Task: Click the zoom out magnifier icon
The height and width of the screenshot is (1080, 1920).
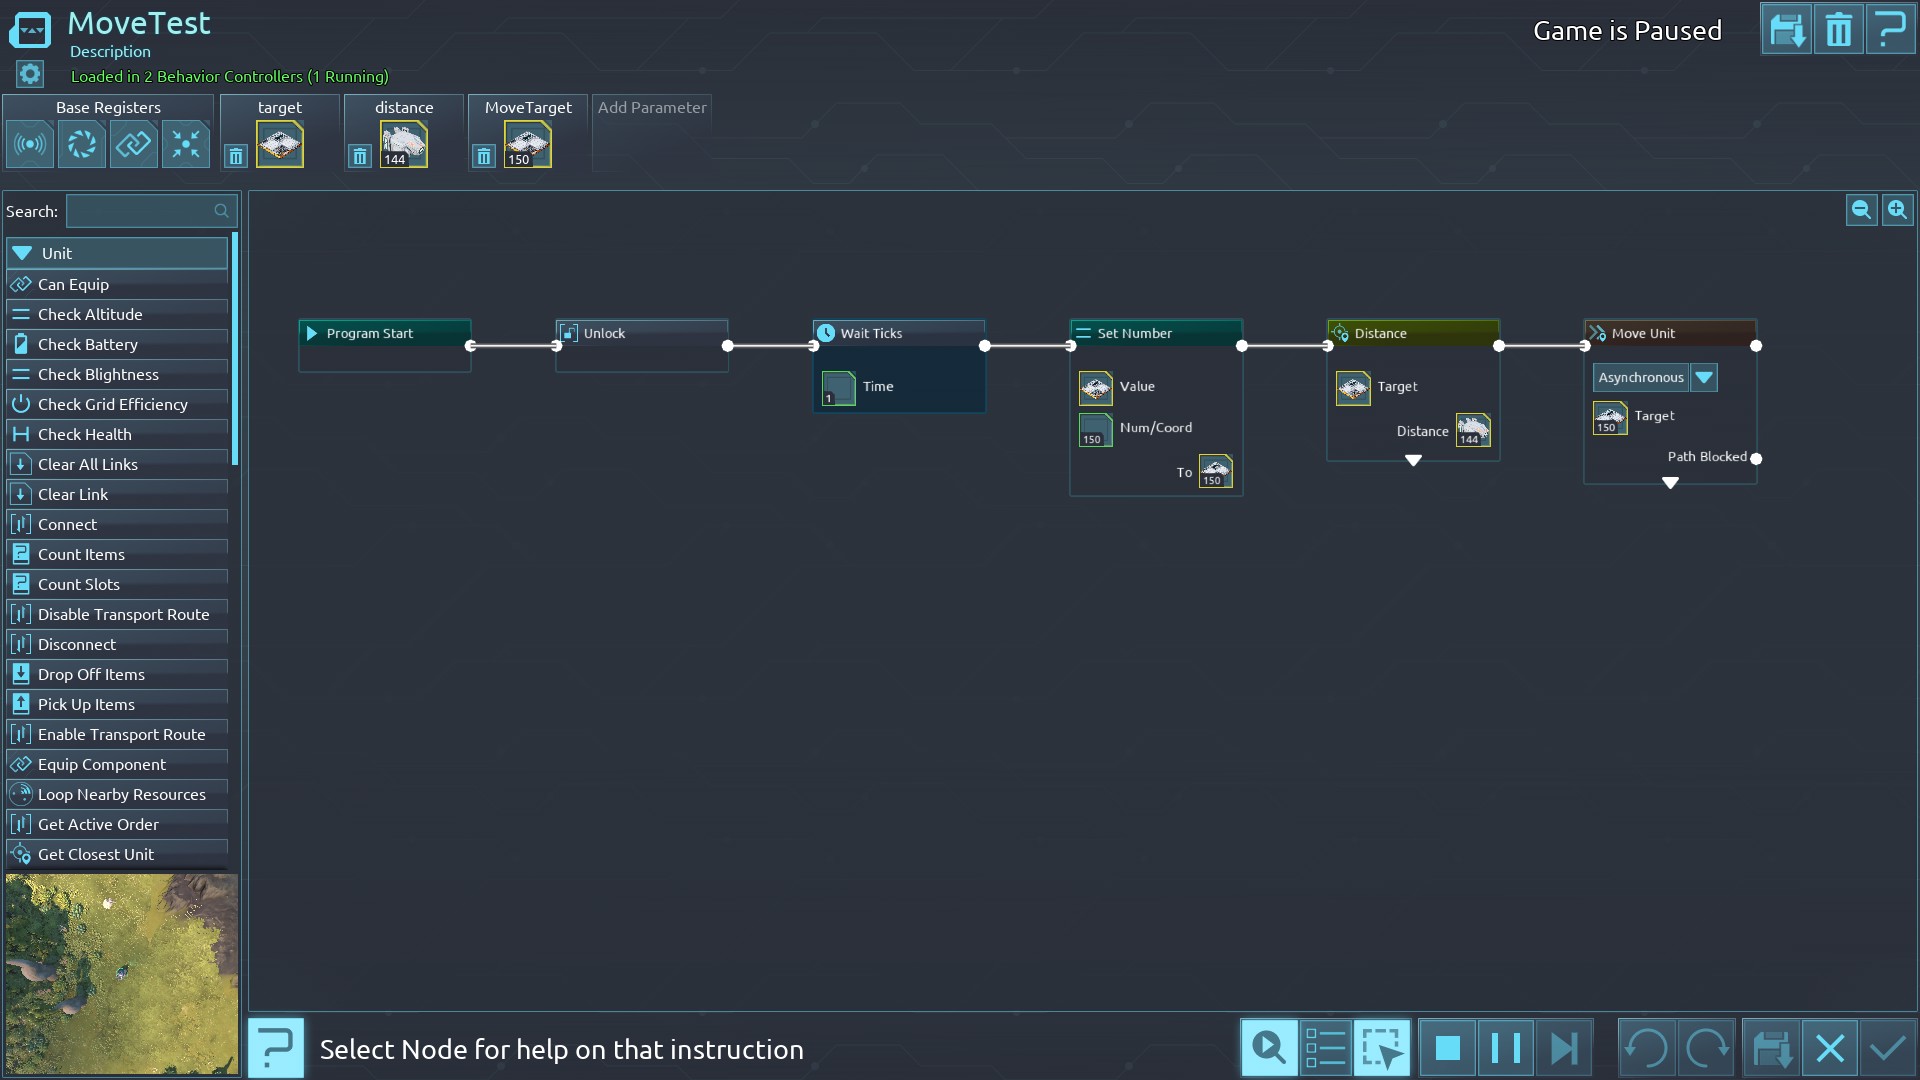Action: (x=1861, y=210)
